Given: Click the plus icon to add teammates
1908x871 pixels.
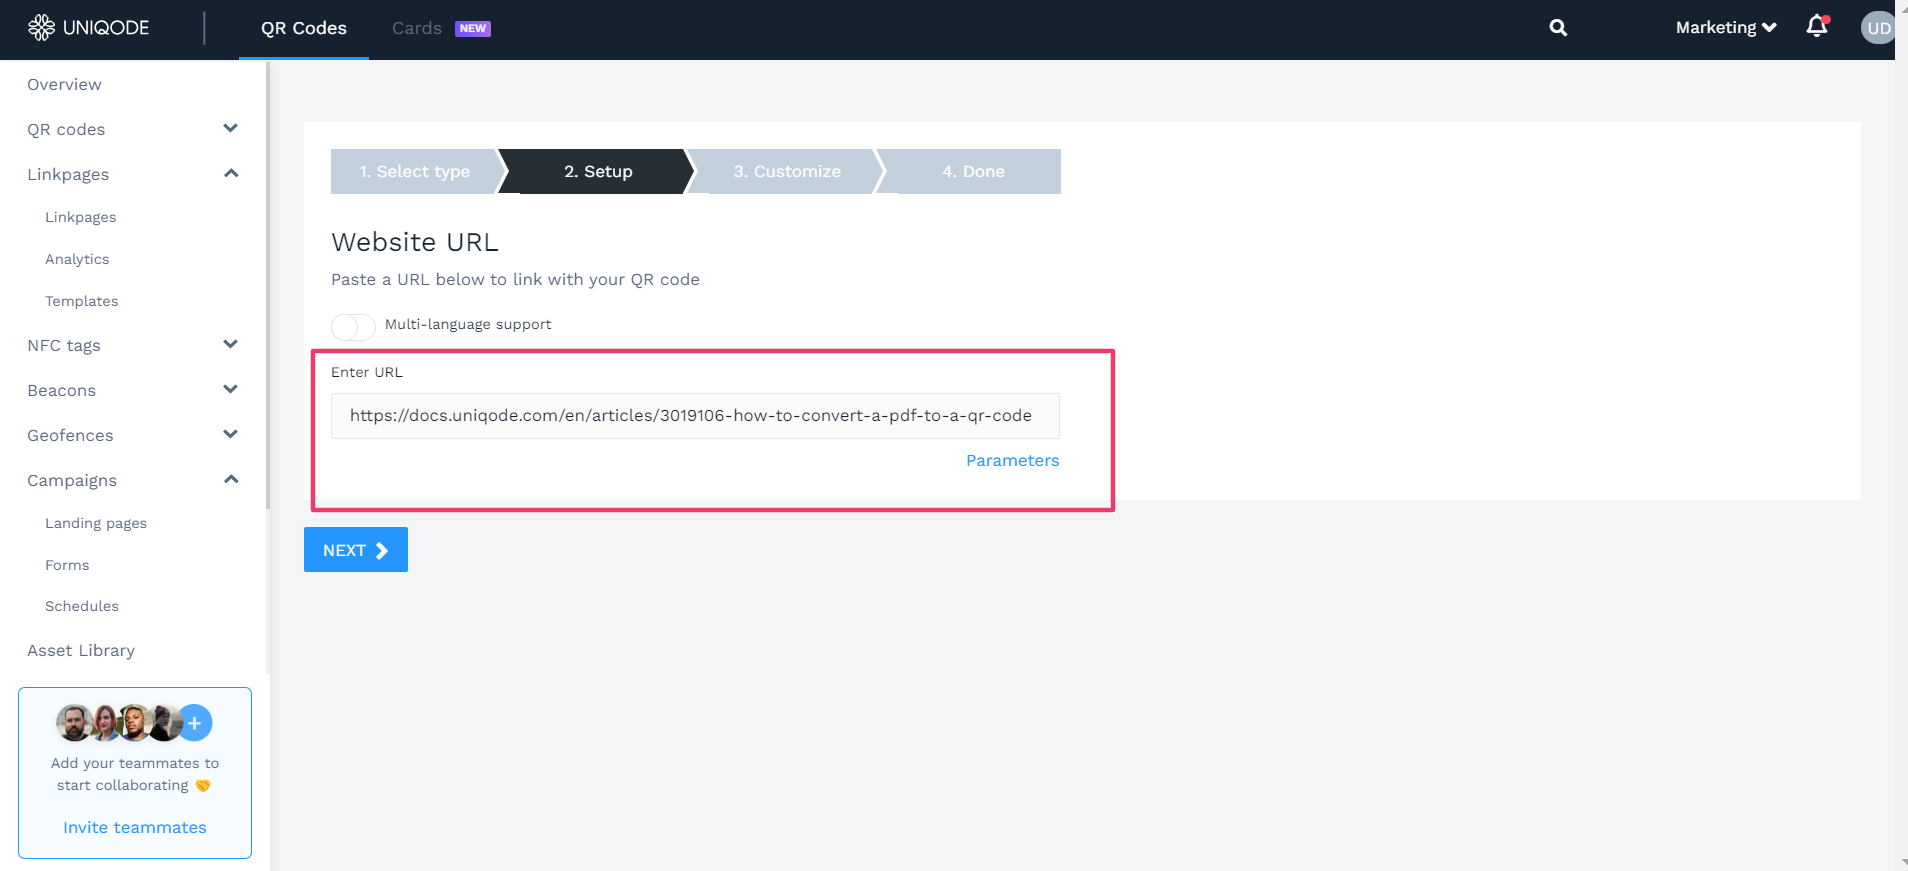Looking at the screenshot, I should tap(195, 722).
